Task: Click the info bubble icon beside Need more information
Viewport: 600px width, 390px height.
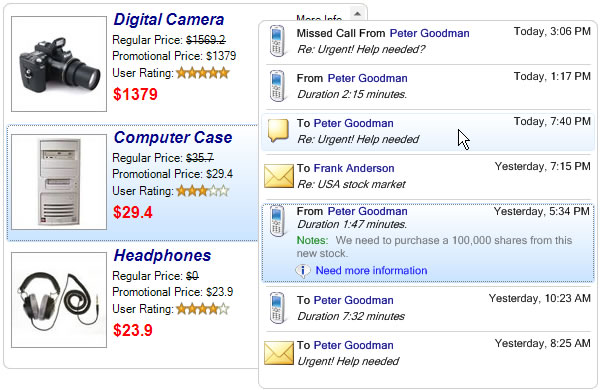Action: (x=303, y=271)
